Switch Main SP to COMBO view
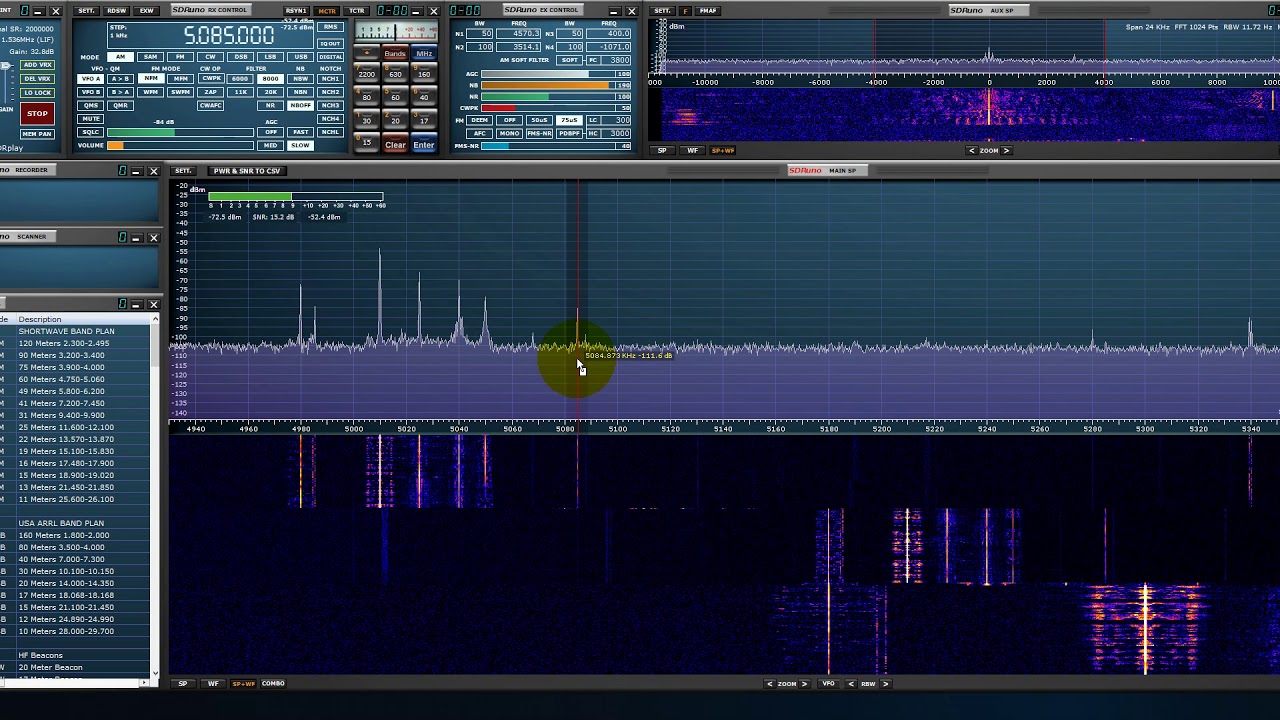Viewport: 1280px width, 720px height. pos(273,684)
